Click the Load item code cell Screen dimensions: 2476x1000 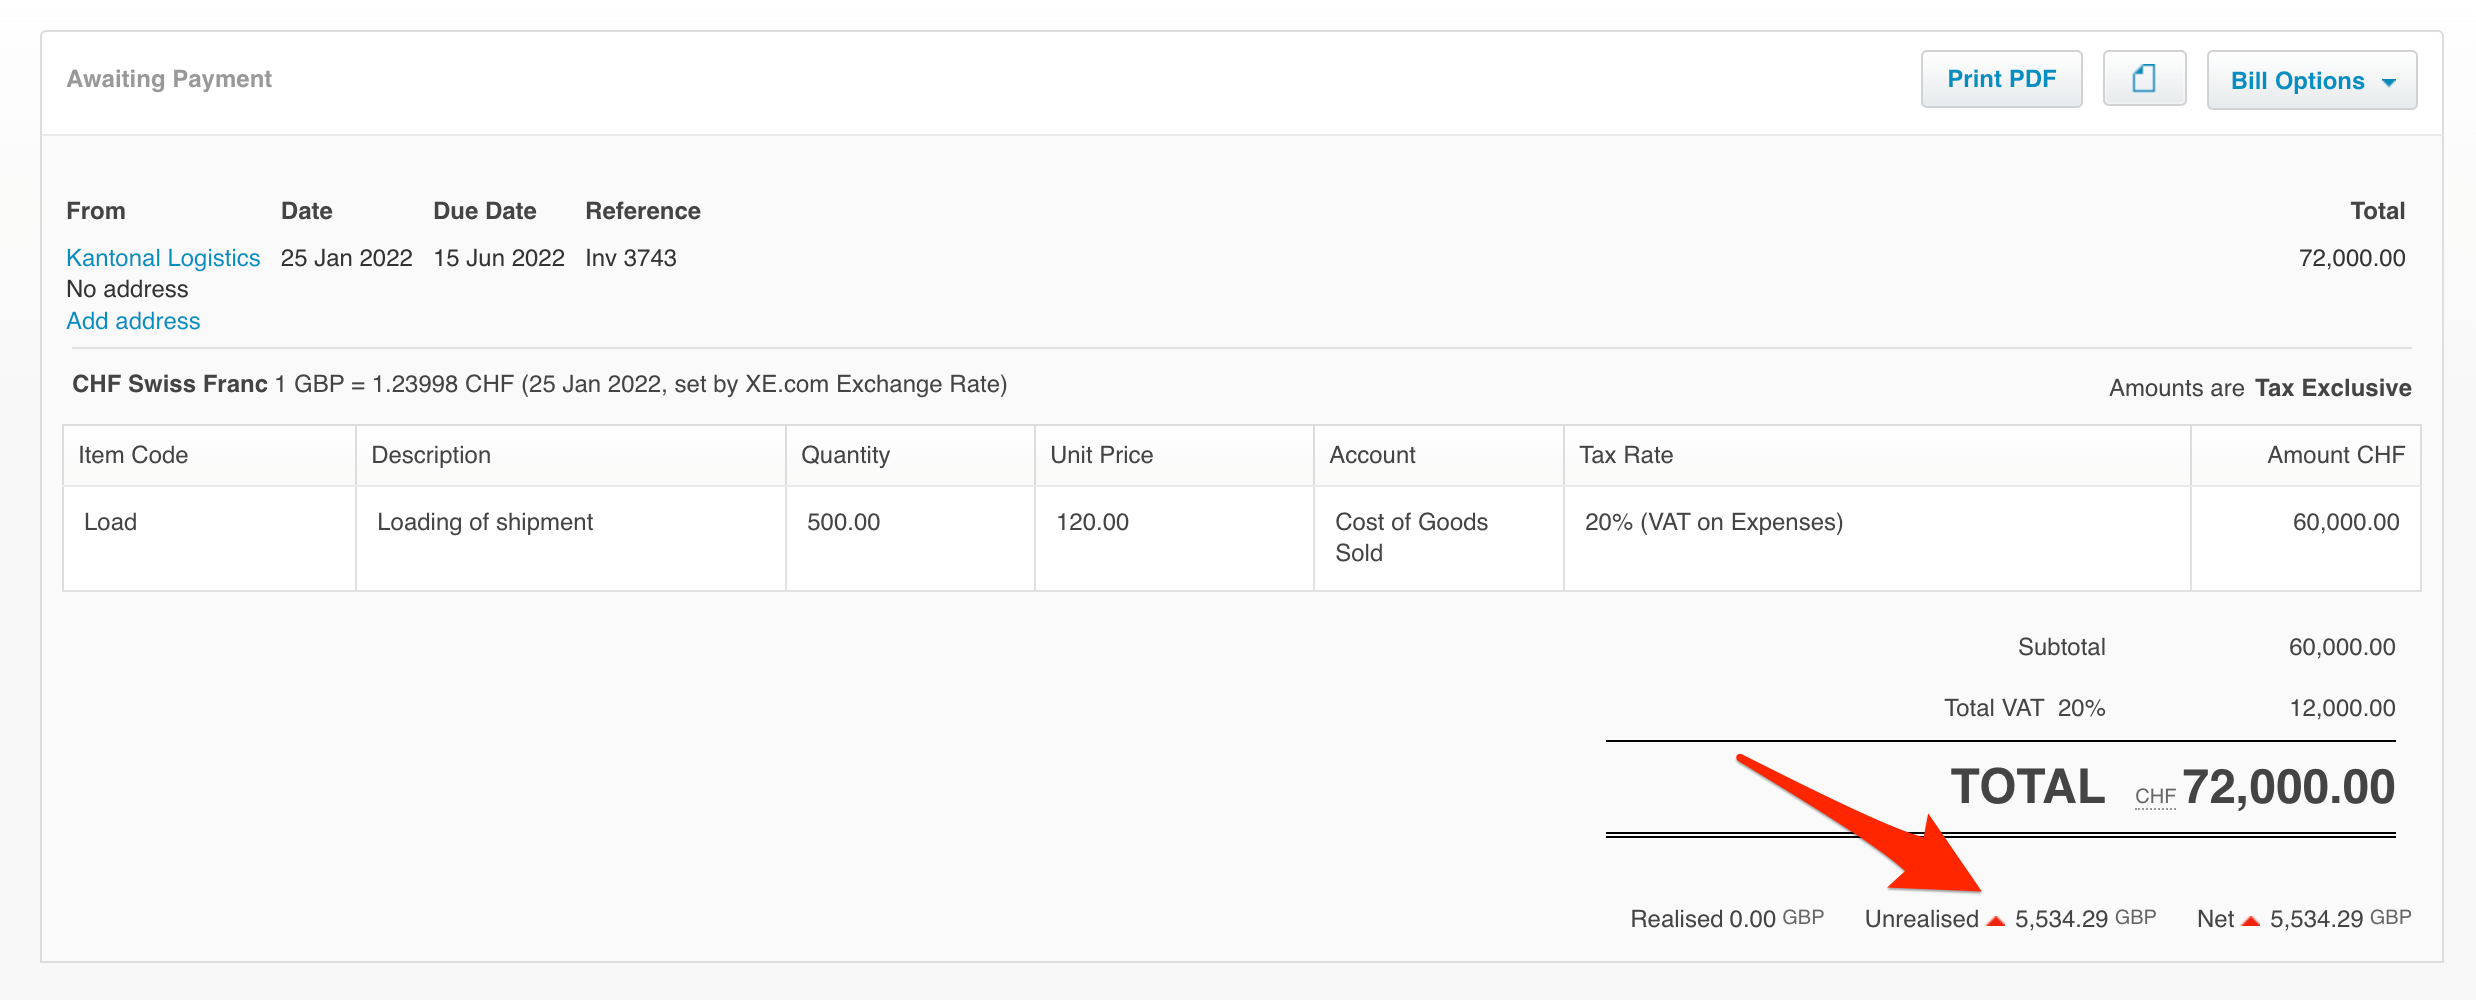(x=110, y=521)
